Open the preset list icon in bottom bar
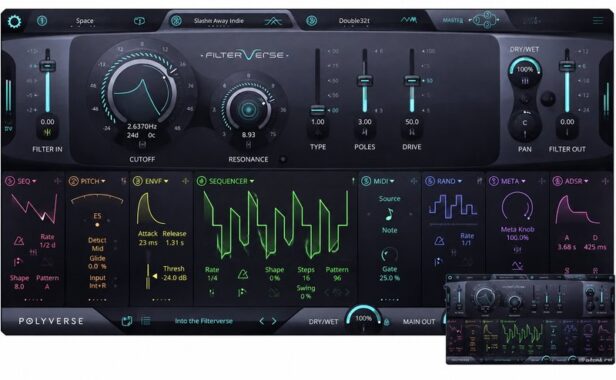The height and width of the screenshot is (380, 616). [x=146, y=321]
